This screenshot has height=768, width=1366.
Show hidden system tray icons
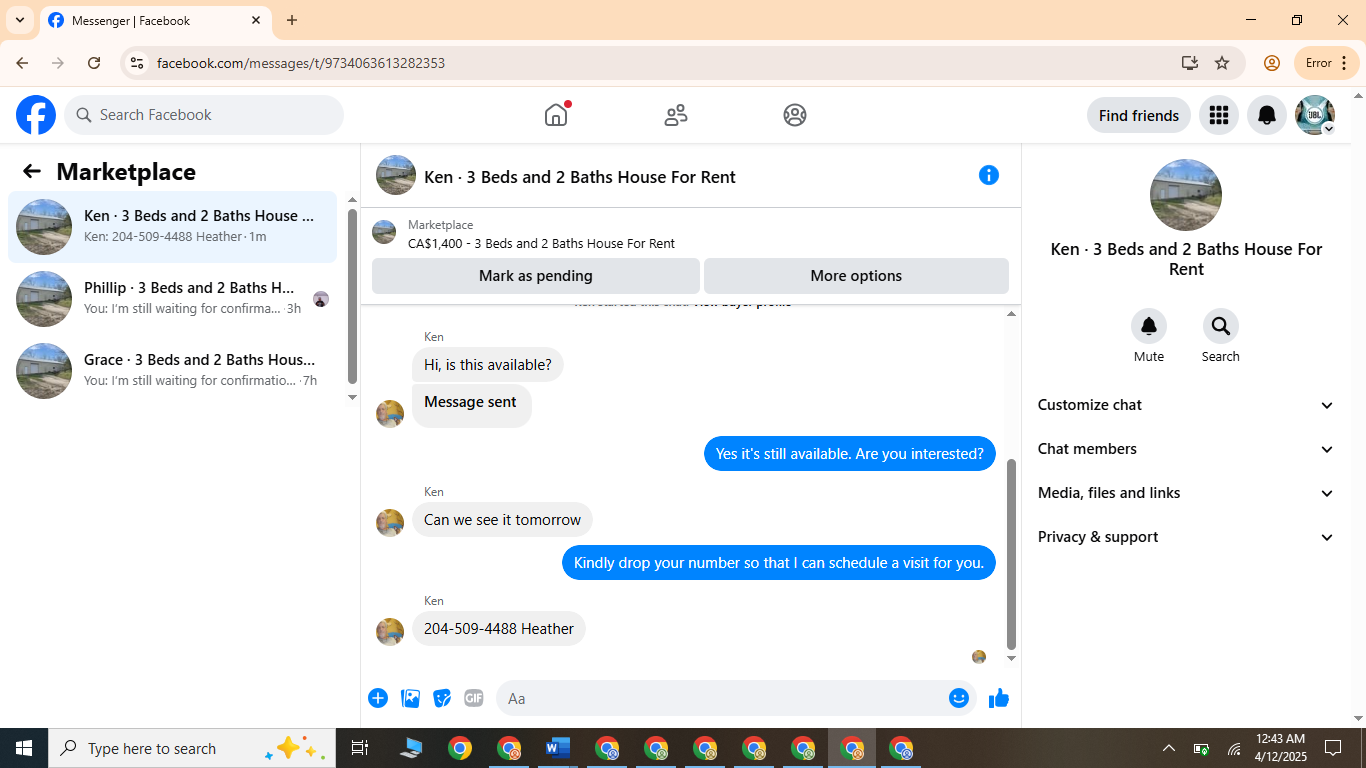click(x=1168, y=748)
